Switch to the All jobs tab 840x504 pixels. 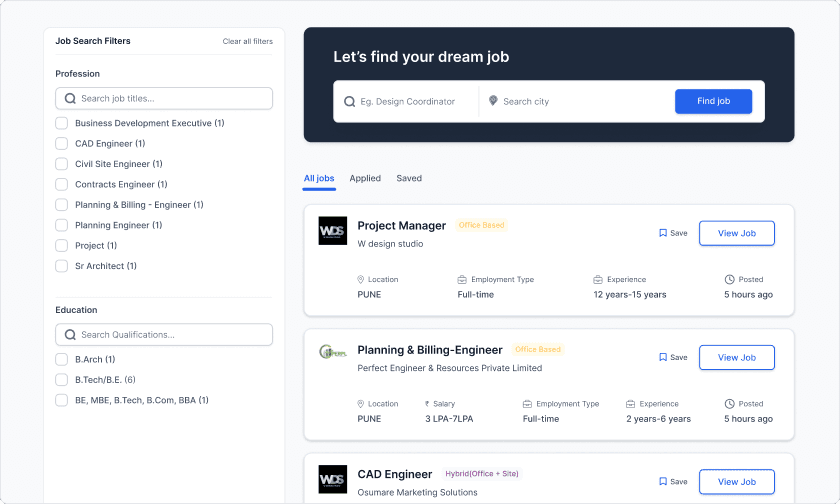point(319,178)
